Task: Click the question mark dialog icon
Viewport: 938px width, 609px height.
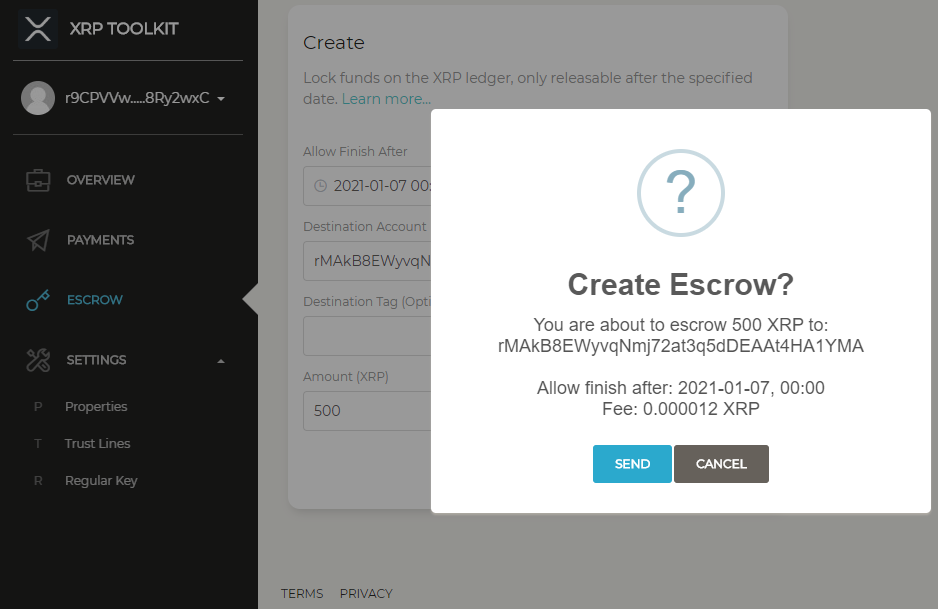Action: 680,193
